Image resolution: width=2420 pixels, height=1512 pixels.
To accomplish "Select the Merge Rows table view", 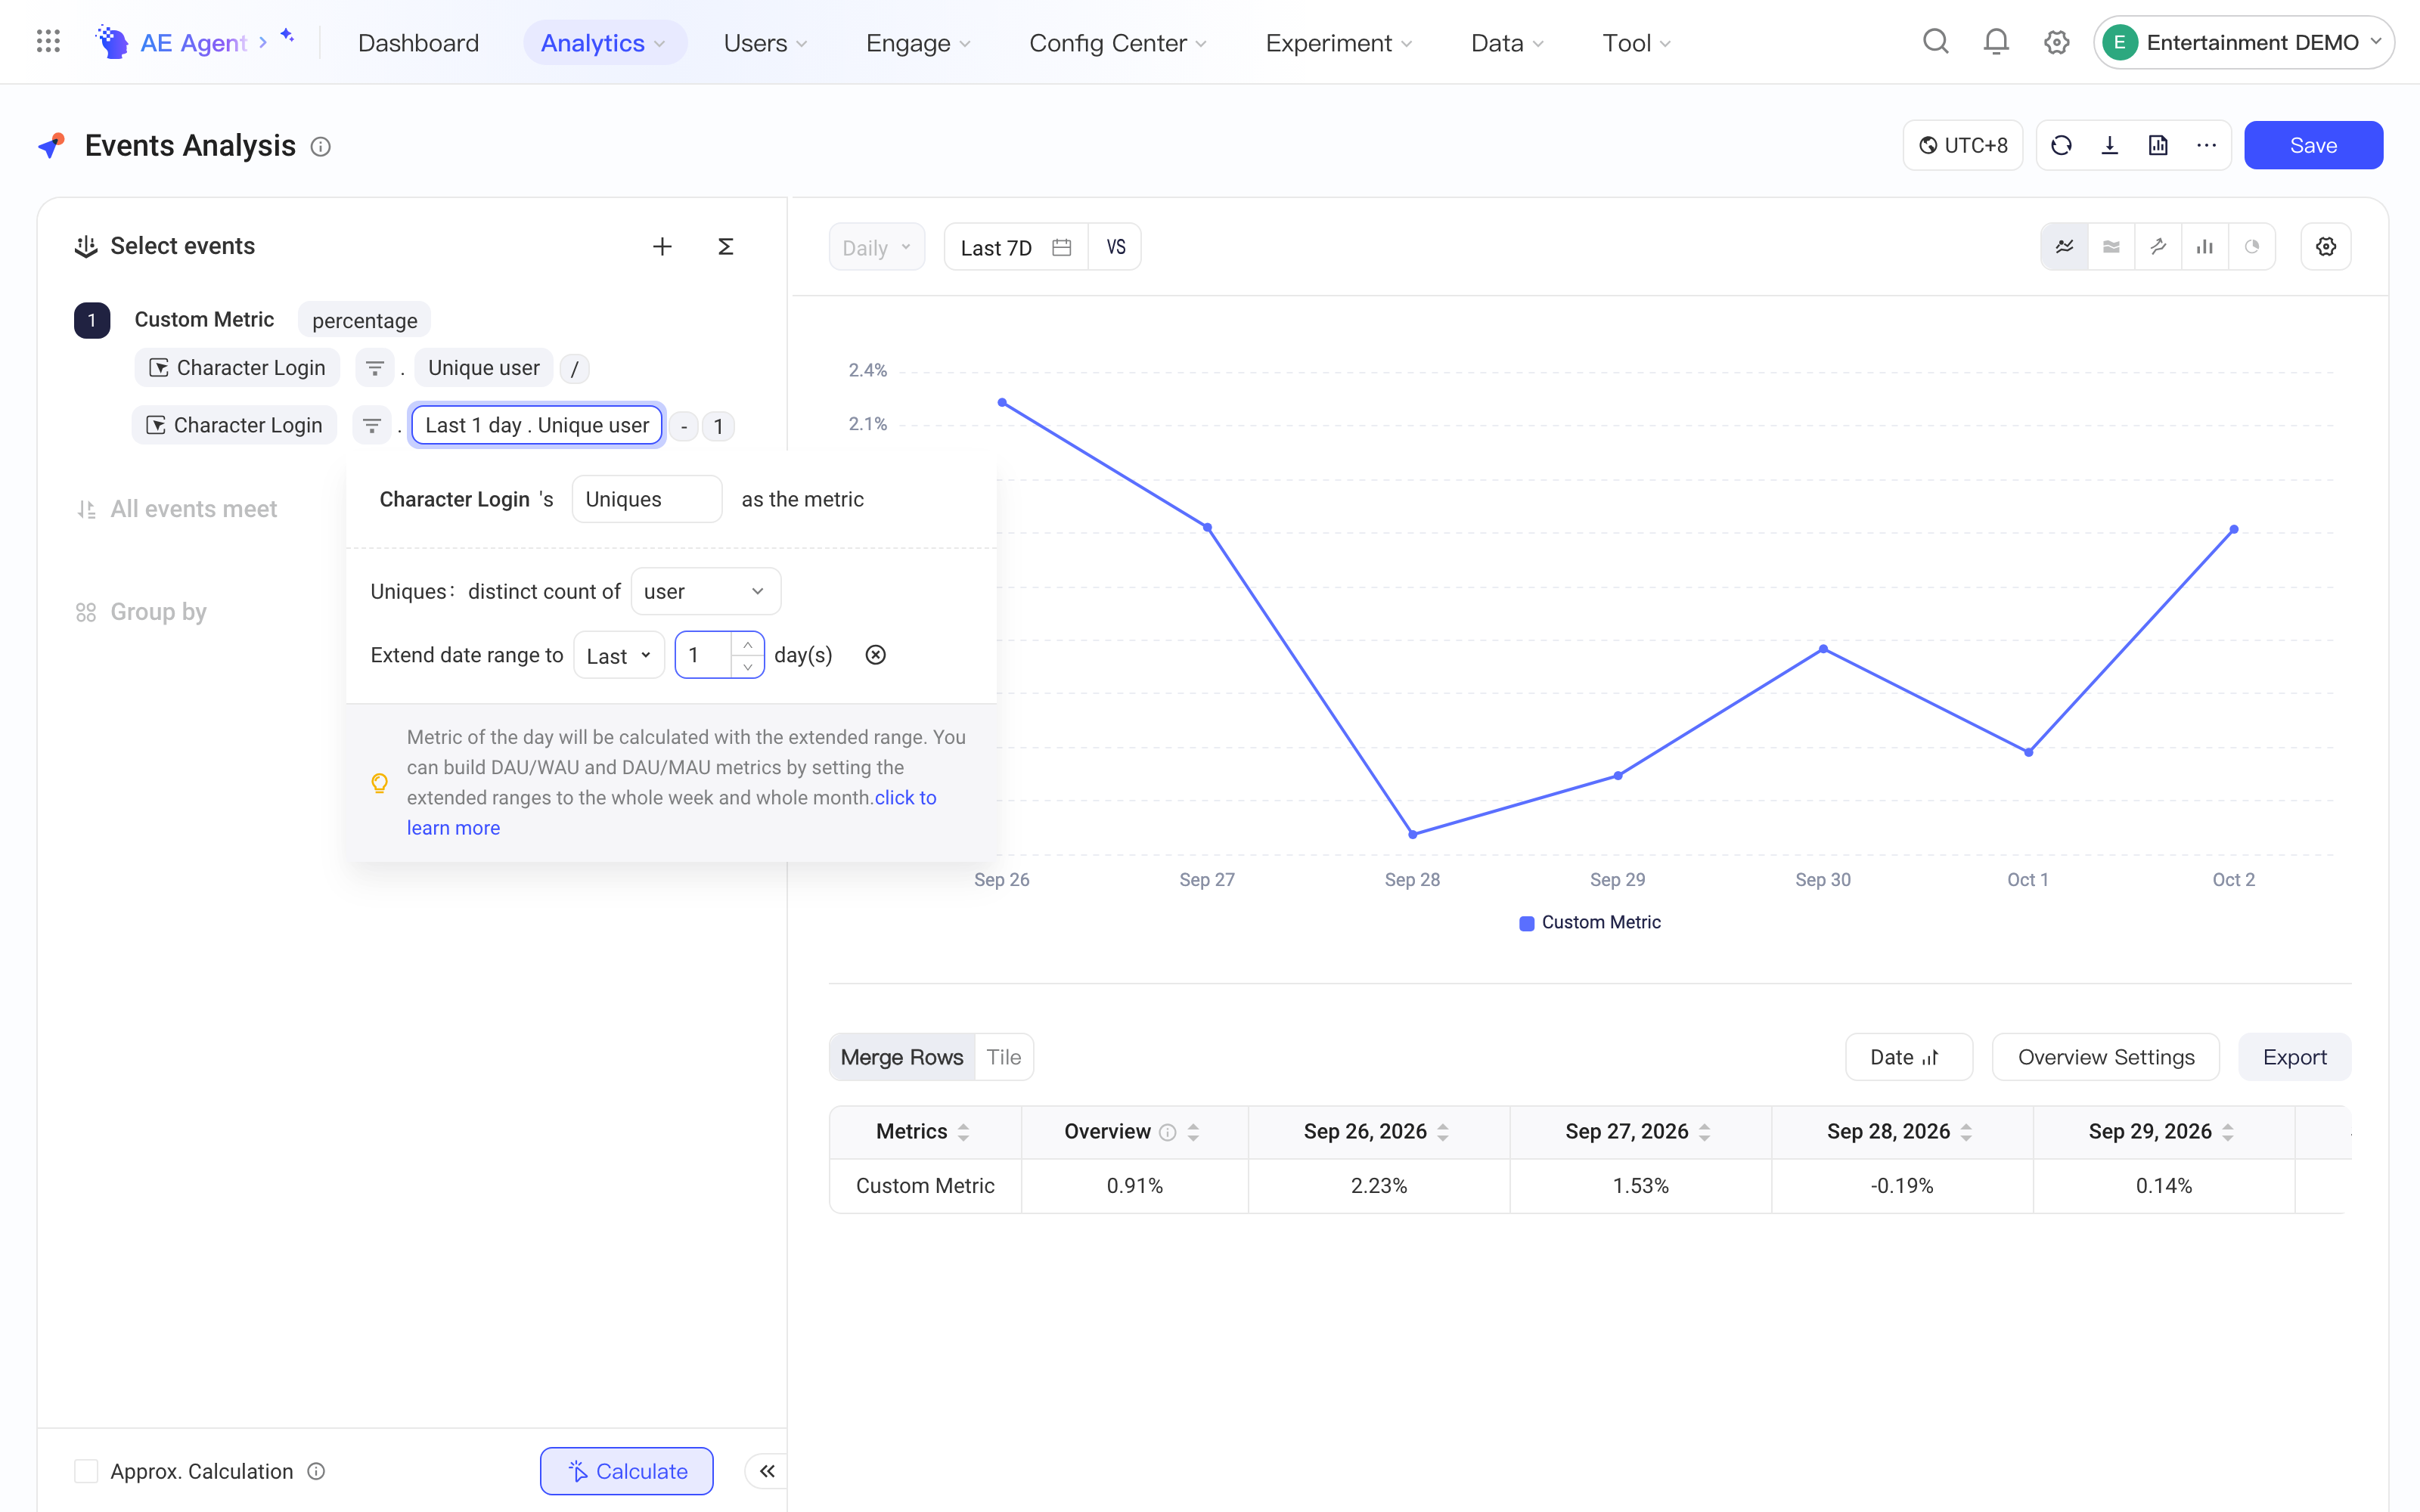I will click(902, 1057).
